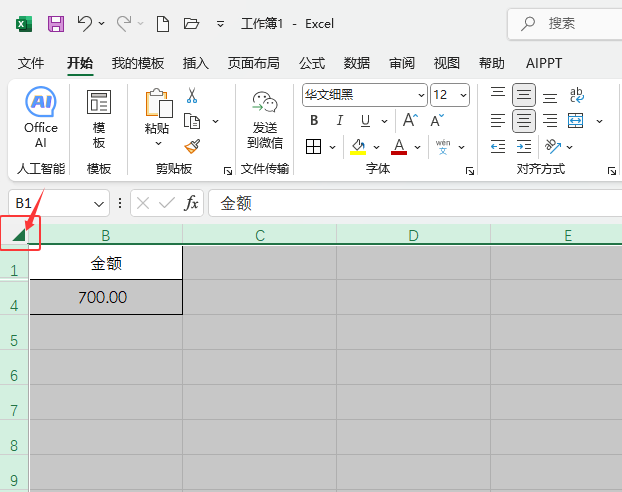Screen dimensions: 622x492
Task: Open the 字体 dialog launcher
Action: click(470, 171)
